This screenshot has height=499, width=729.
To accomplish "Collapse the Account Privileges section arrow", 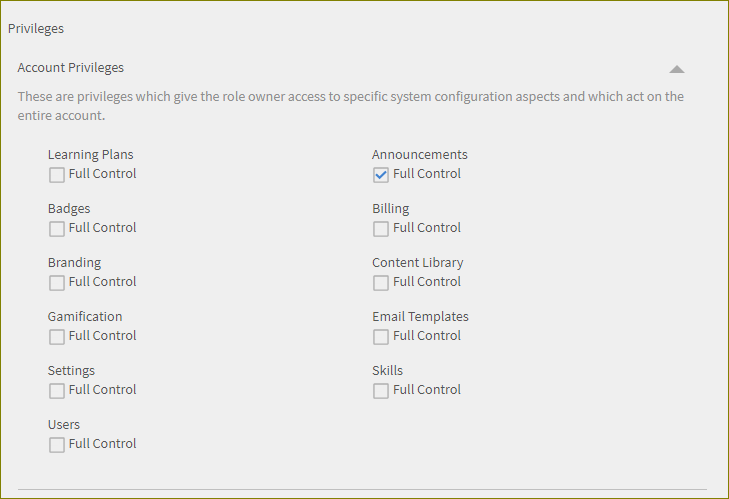I will [x=677, y=69].
